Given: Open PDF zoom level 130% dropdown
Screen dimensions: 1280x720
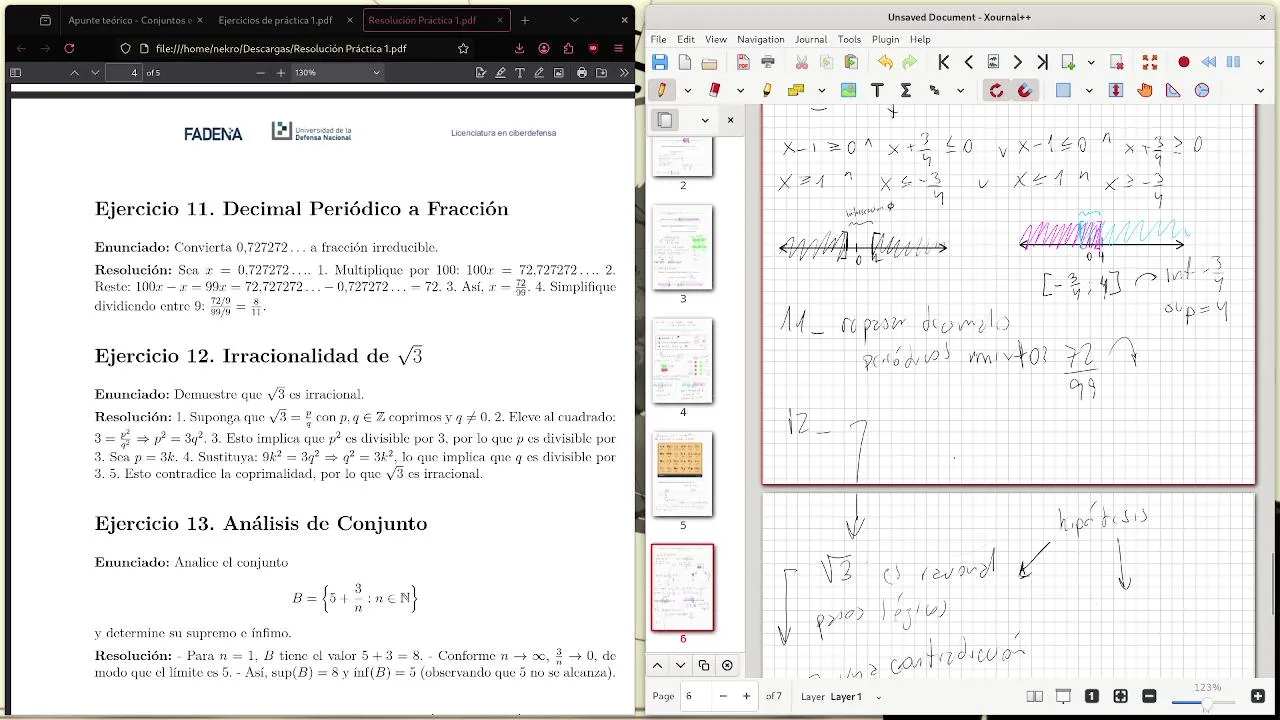Looking at the screenshot, I should (x=337, y=73).
